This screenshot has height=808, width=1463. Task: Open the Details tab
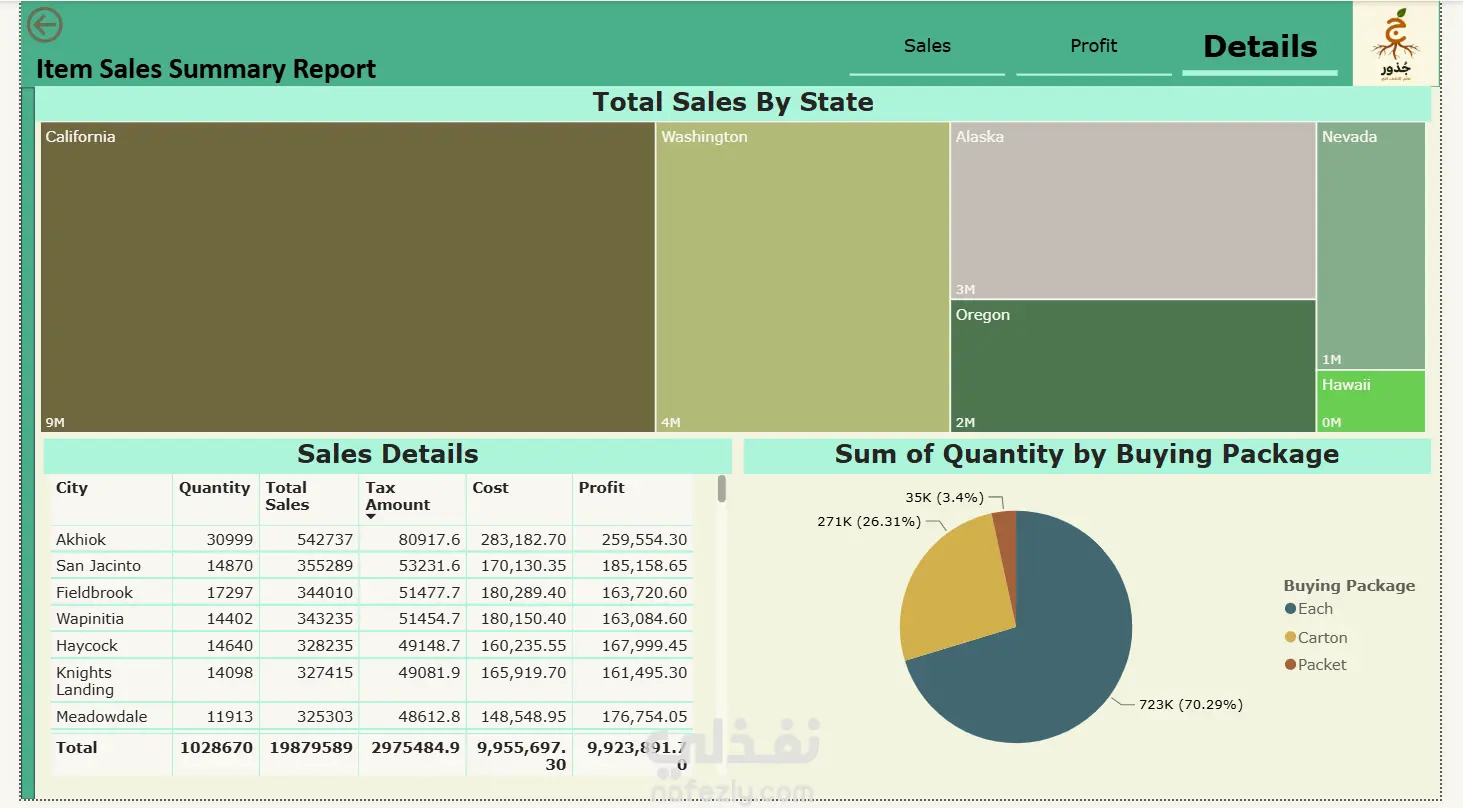[1260, 46]
